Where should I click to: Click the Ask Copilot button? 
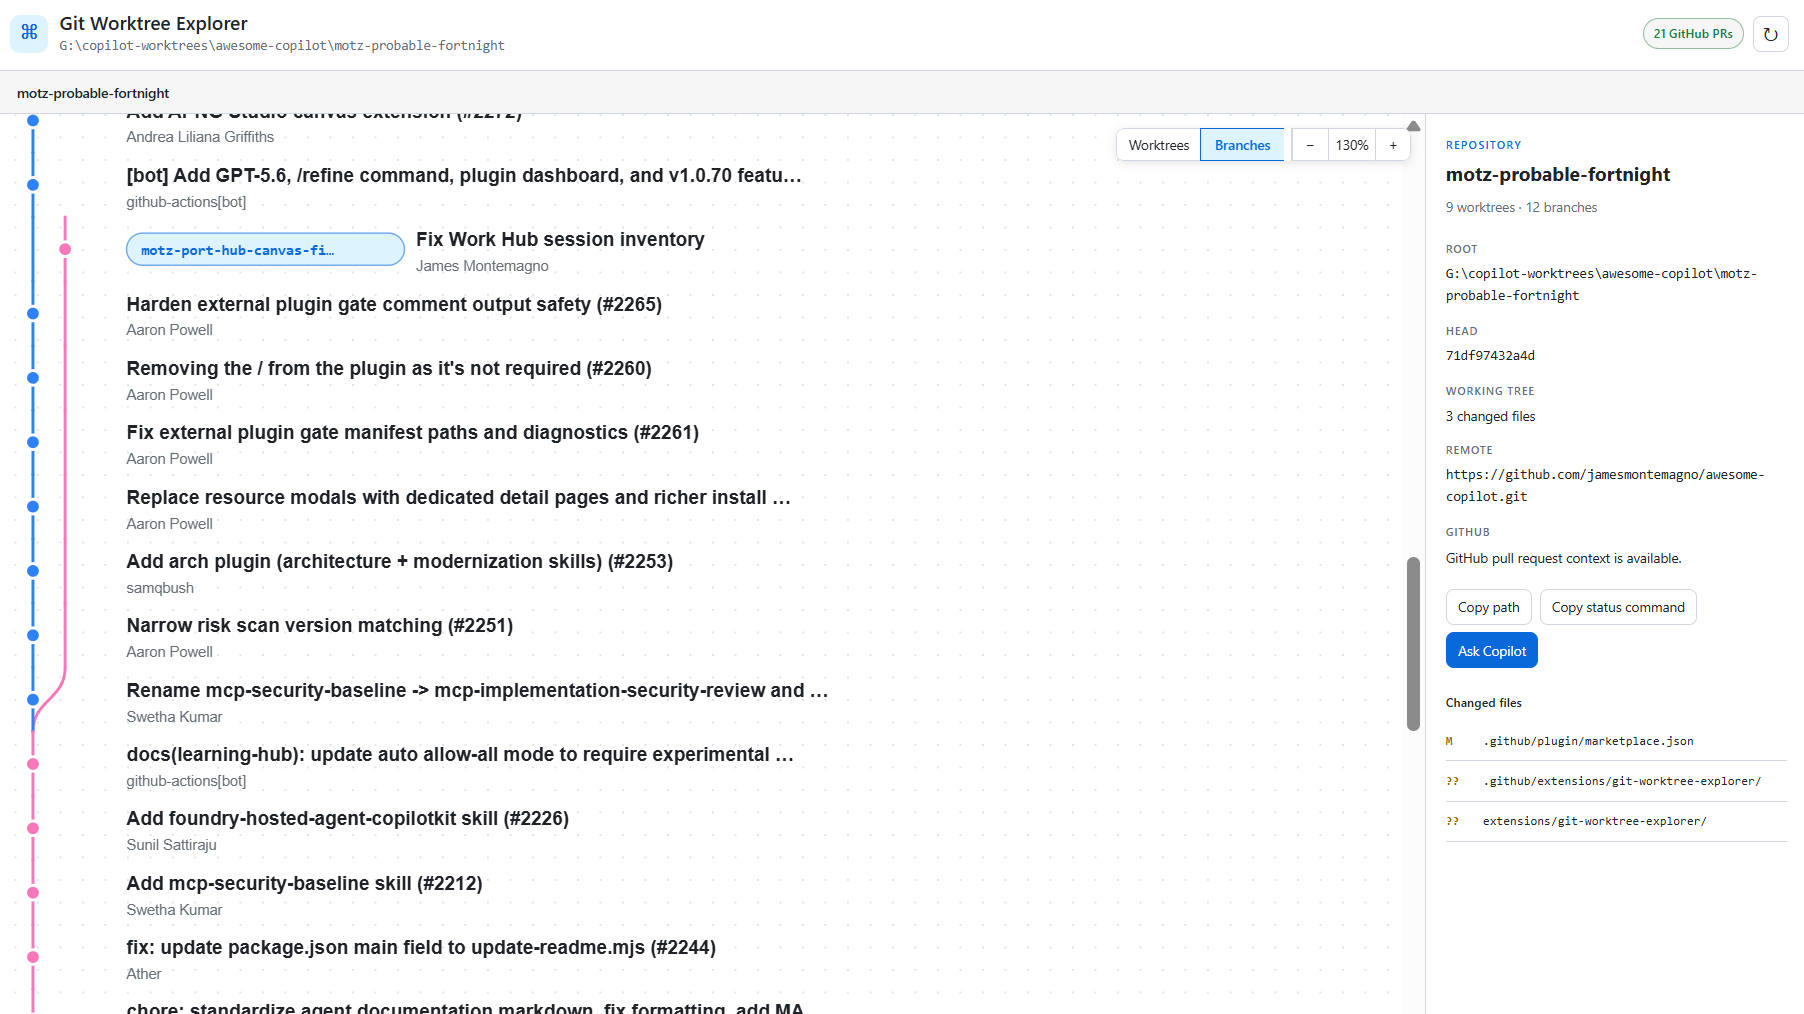click(1492, 651)
